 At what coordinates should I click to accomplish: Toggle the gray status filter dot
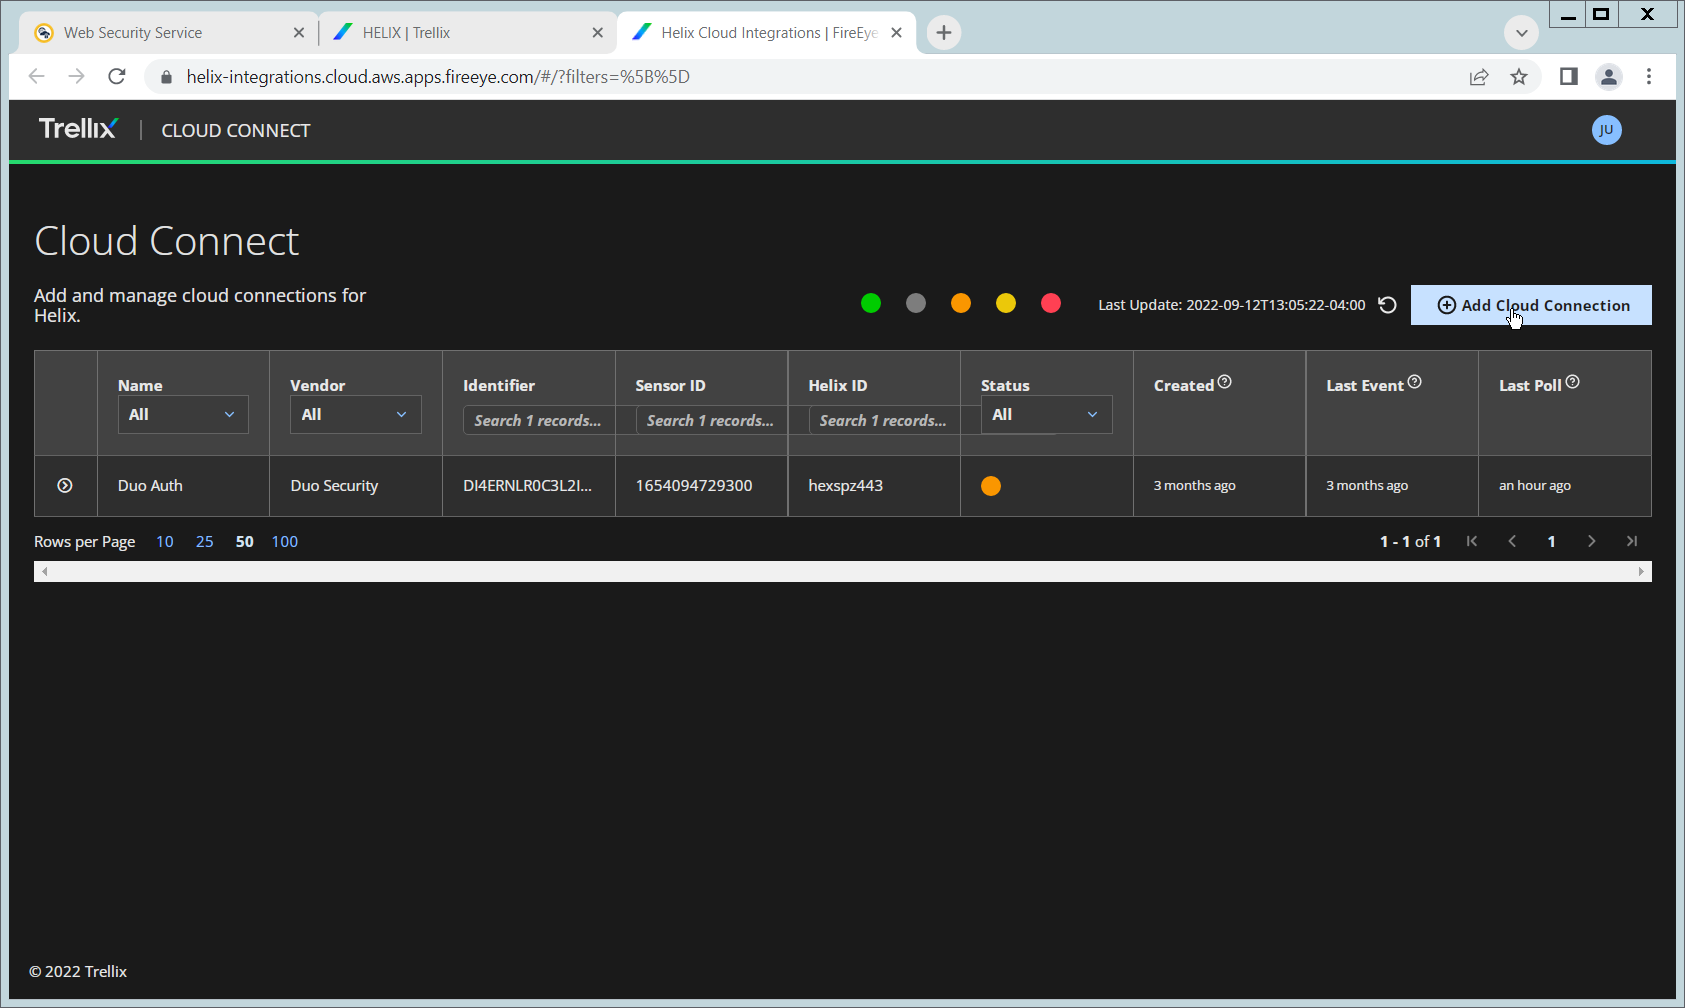pyautogui.click(x=916, y=304)
